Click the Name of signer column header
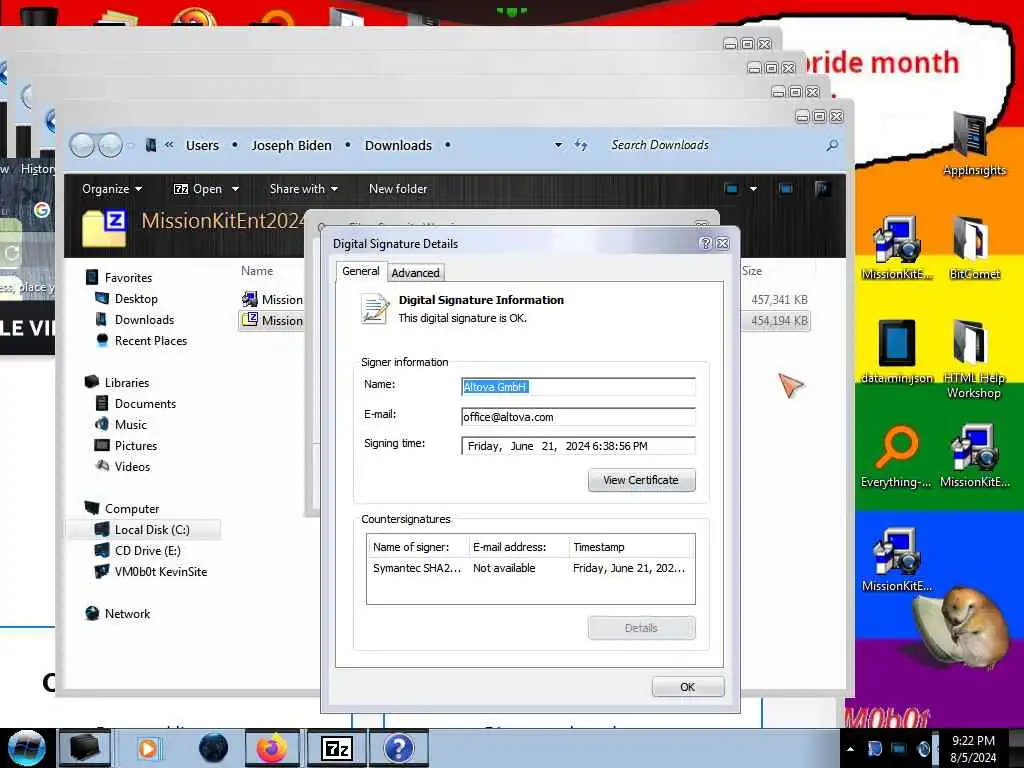 coord(417,547)
